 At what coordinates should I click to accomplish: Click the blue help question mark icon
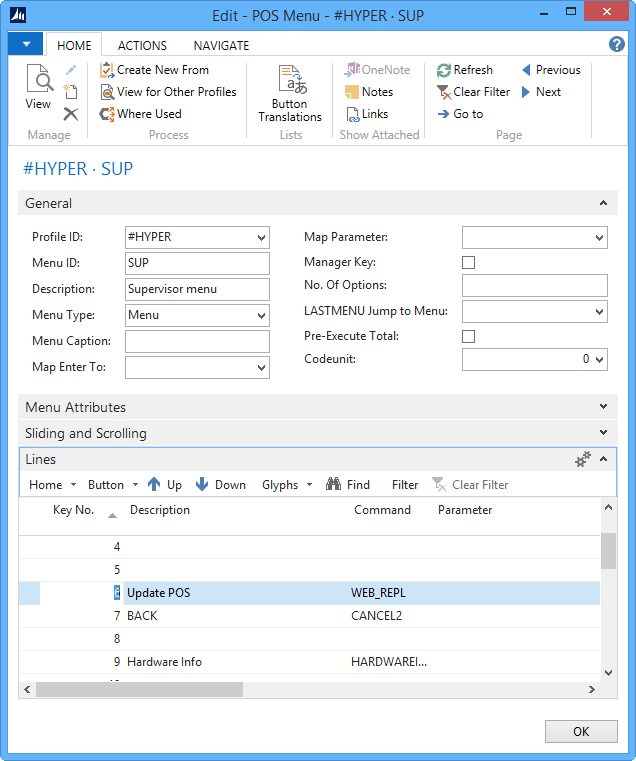pyautogui.click(x=617, y=45)
